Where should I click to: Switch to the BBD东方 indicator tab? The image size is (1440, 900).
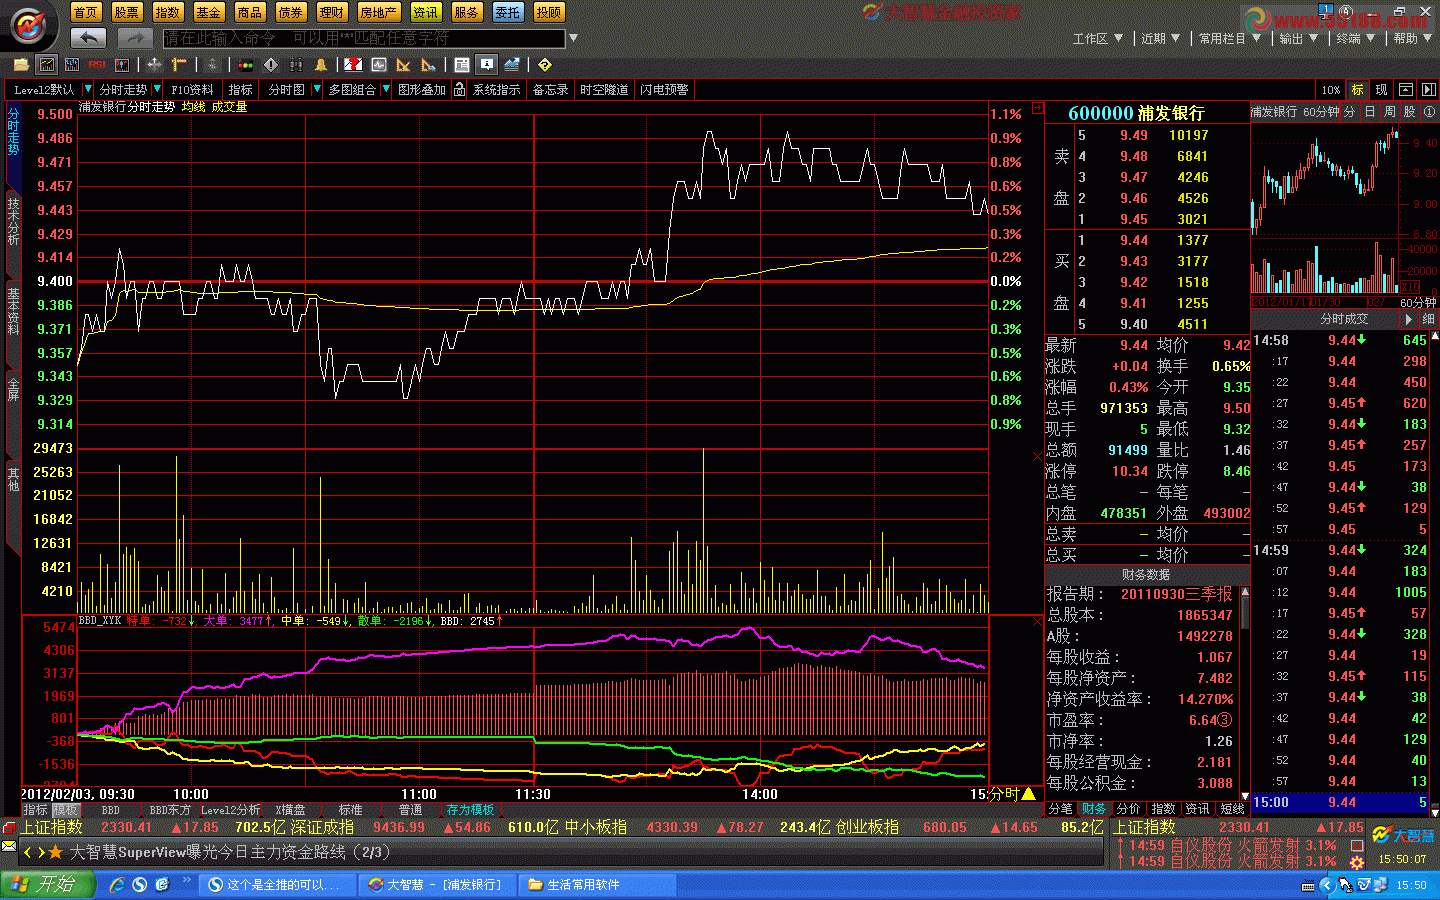coord(170,810)
